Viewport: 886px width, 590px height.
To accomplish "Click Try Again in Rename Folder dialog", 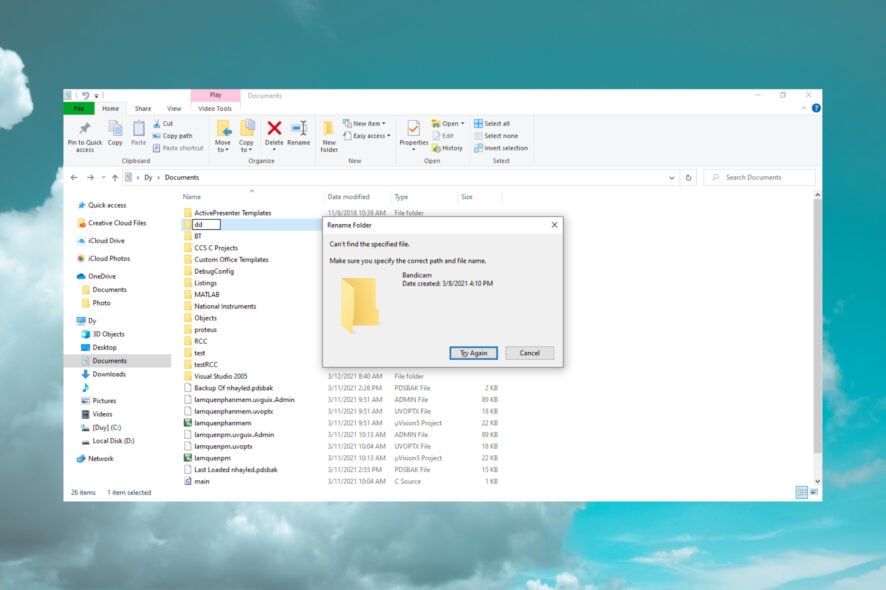I will point(474,353).
